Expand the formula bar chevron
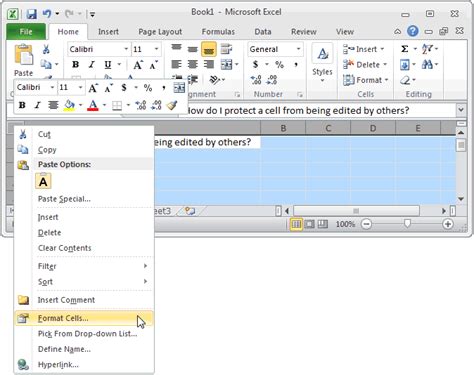Viewport: 474px width, 375px height. click(x=461, y=110)
